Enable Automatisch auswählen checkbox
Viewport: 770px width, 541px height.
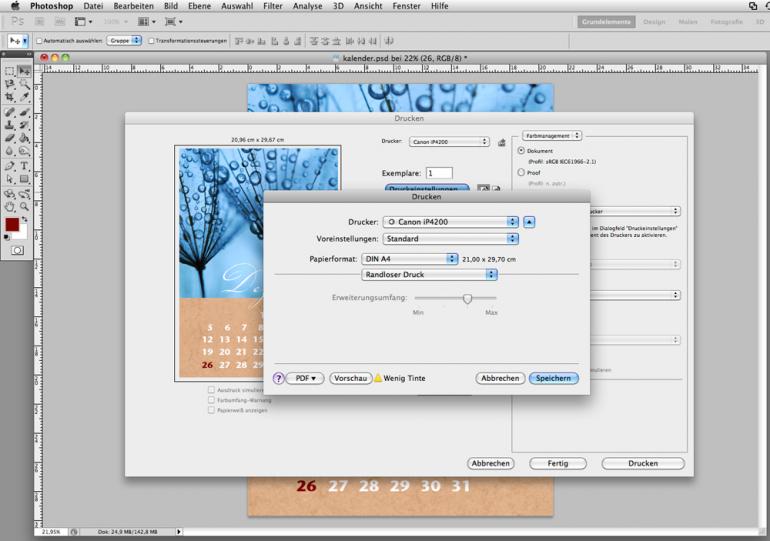[x=39, y=41]
